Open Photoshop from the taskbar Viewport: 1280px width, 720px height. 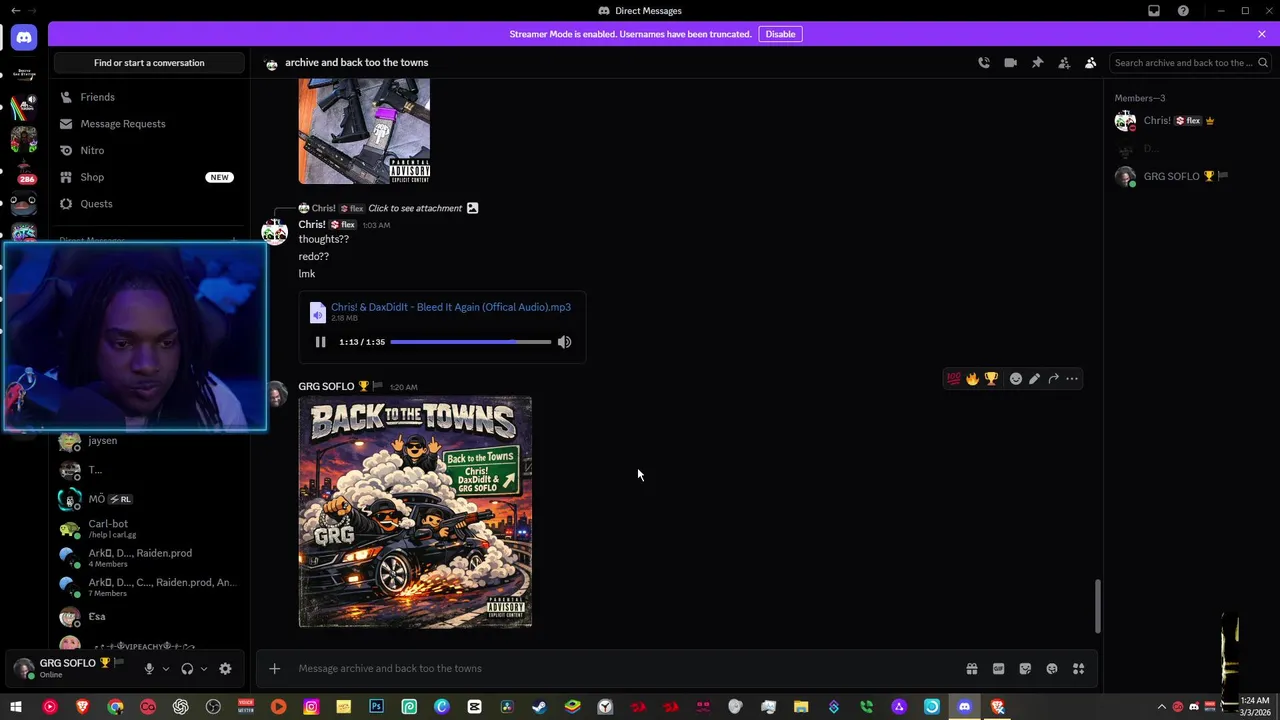(376, 707)
